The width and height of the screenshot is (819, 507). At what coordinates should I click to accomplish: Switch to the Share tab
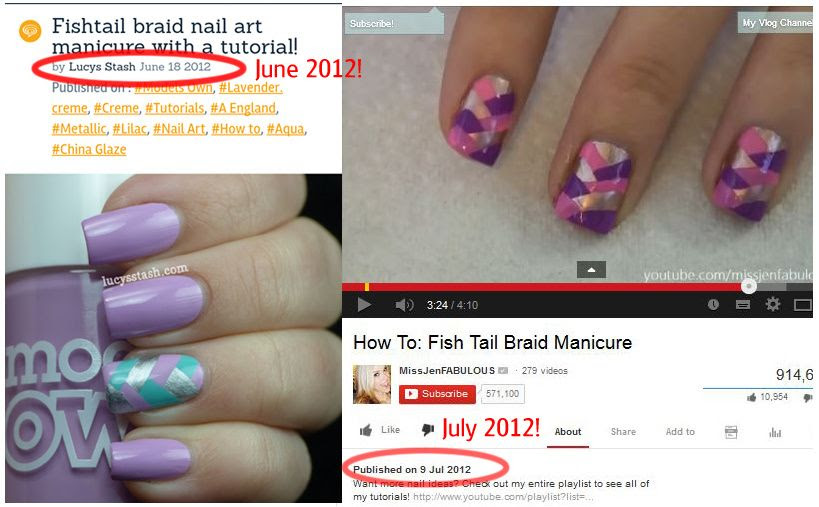623,432
